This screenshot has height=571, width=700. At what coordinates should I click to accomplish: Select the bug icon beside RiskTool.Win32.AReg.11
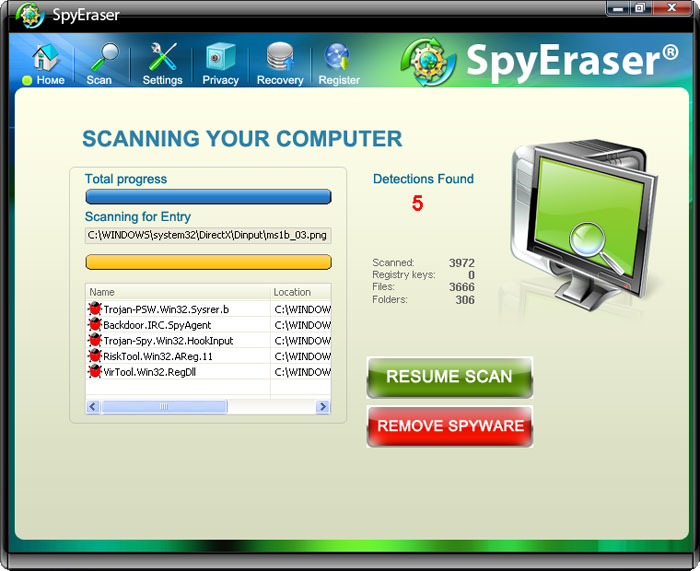coord(95,356)
